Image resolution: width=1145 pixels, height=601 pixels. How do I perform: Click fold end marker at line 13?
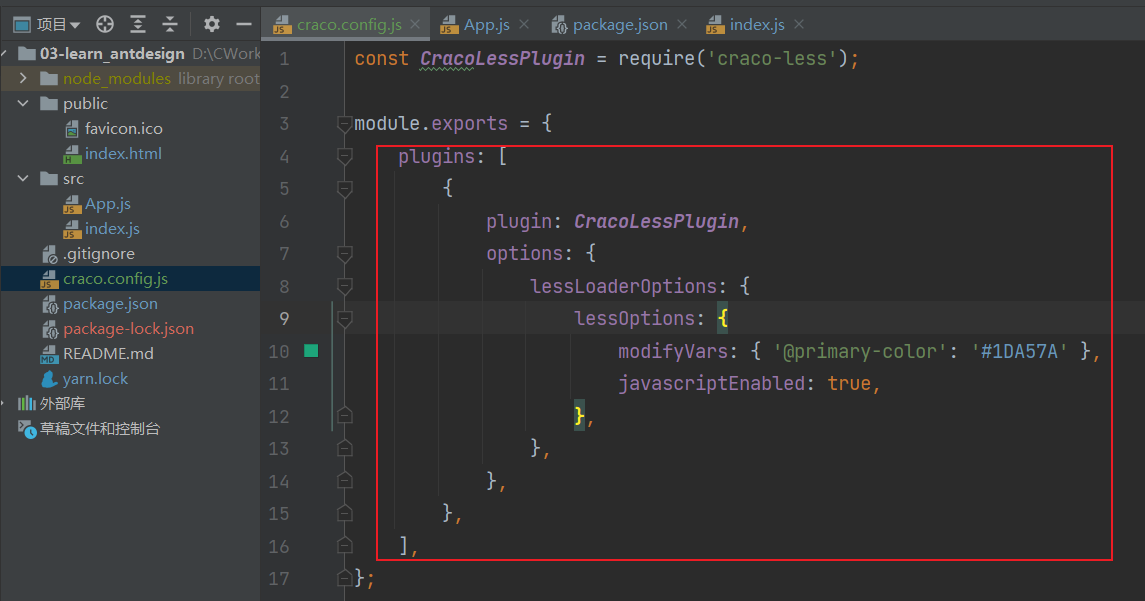tap(345, 448)
